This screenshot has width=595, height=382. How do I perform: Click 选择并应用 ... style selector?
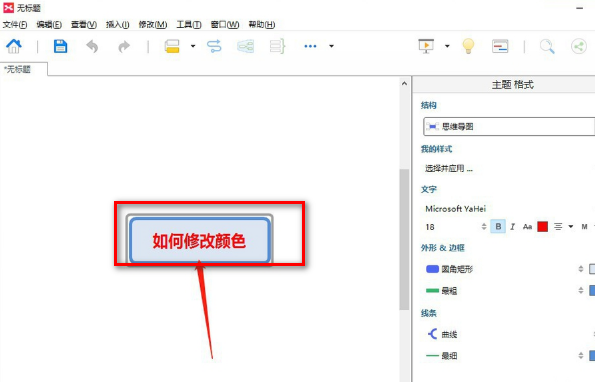point(449,168)
